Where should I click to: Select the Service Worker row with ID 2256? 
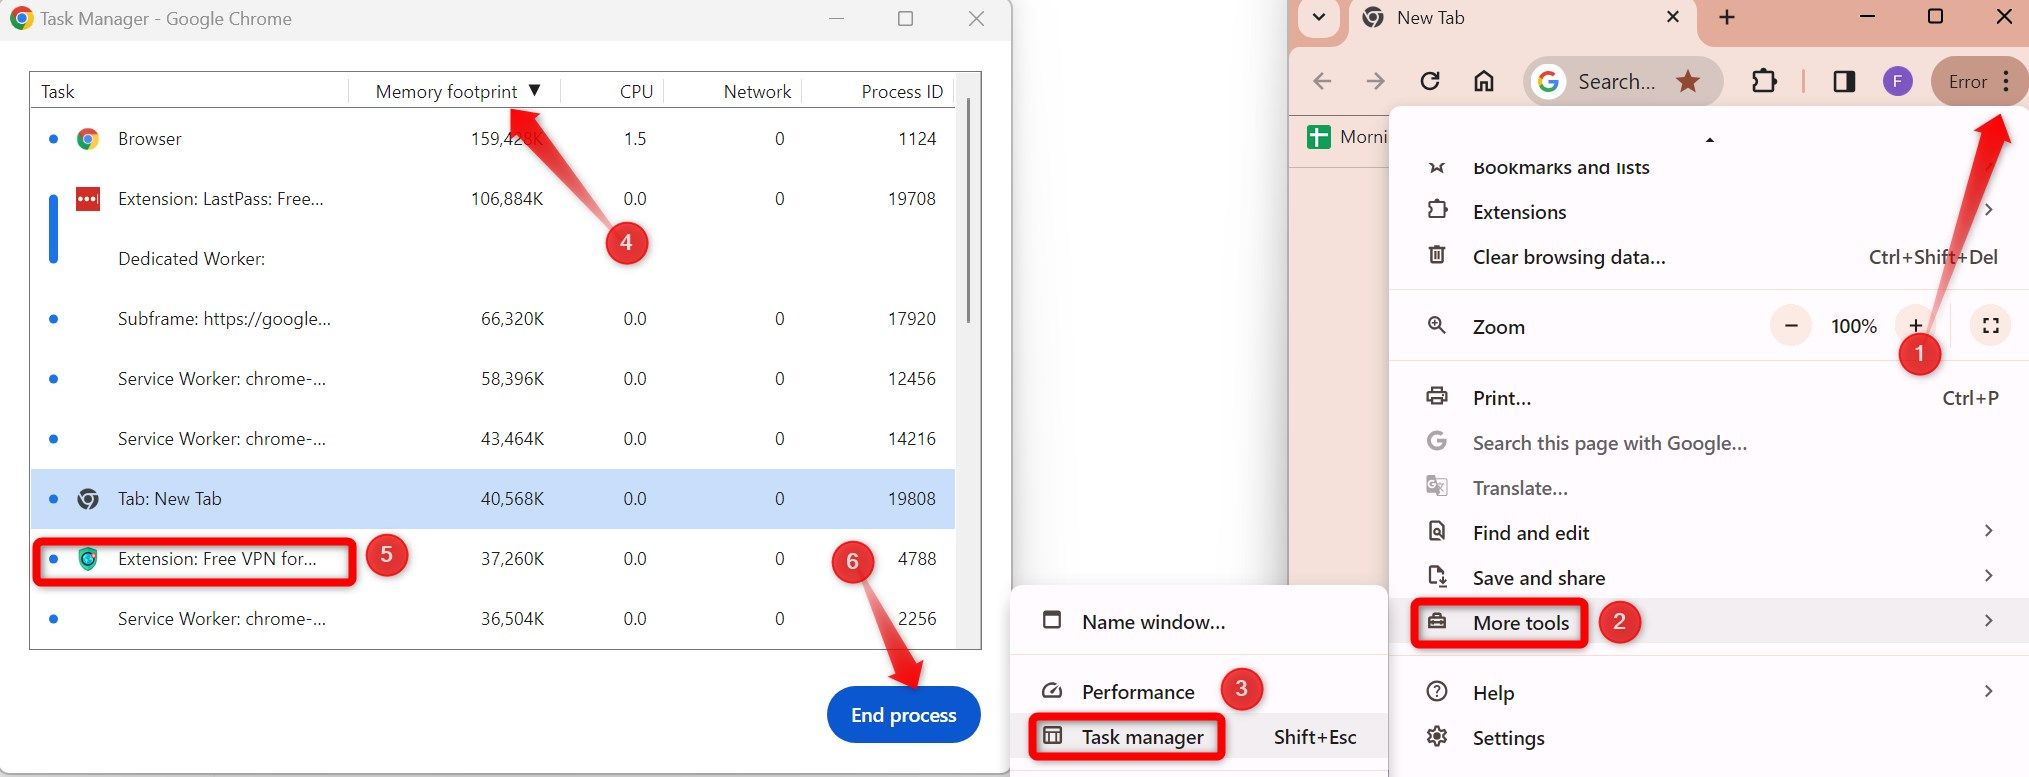[493, 619]
